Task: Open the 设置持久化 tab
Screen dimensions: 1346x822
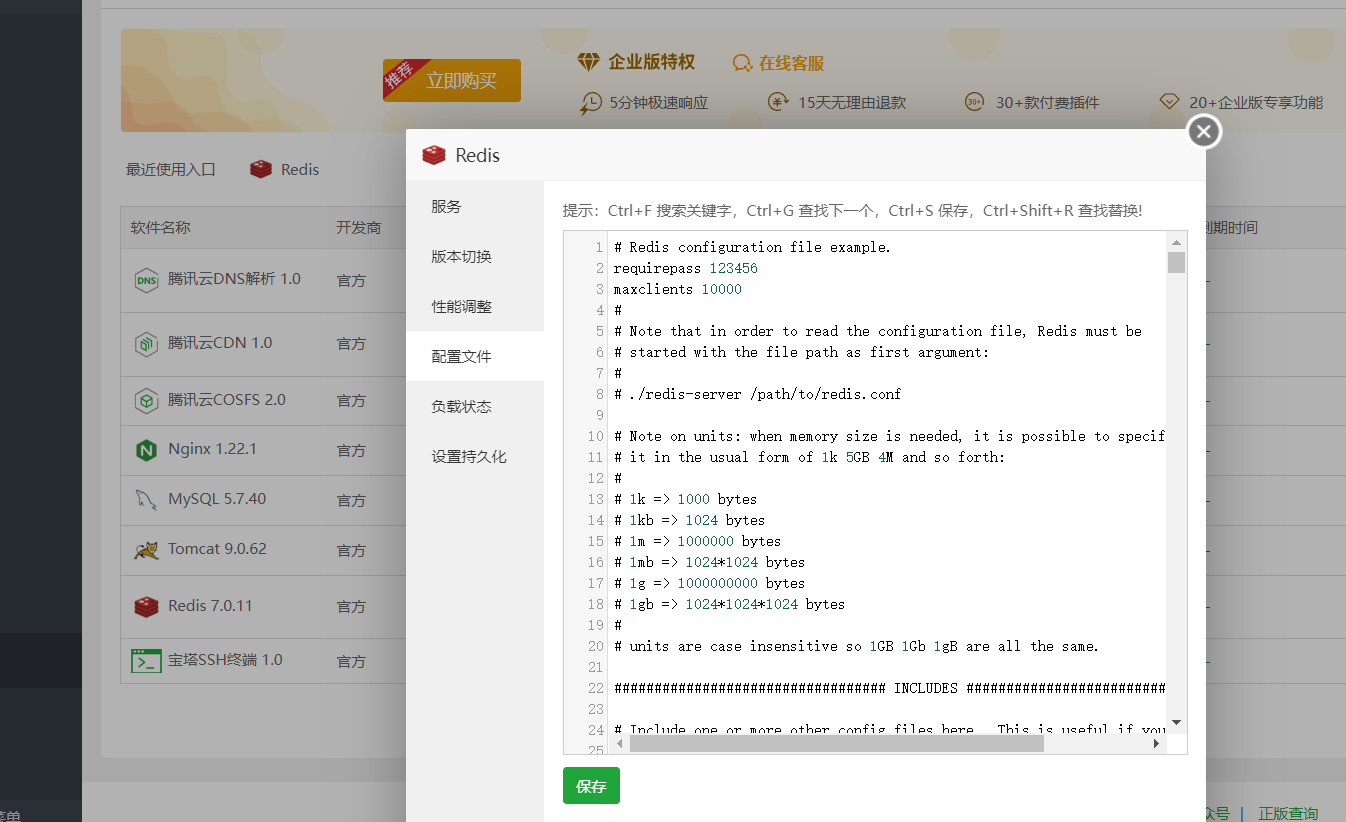Action: (x=469, y=456)
